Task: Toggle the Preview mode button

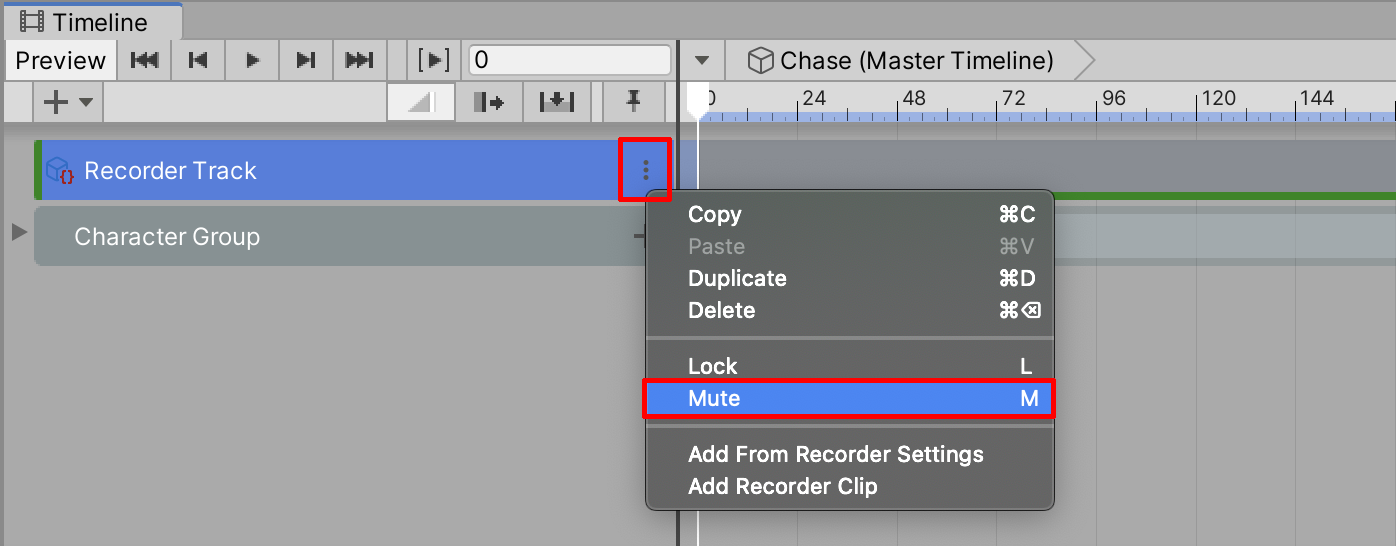Action: click(61, 61)
